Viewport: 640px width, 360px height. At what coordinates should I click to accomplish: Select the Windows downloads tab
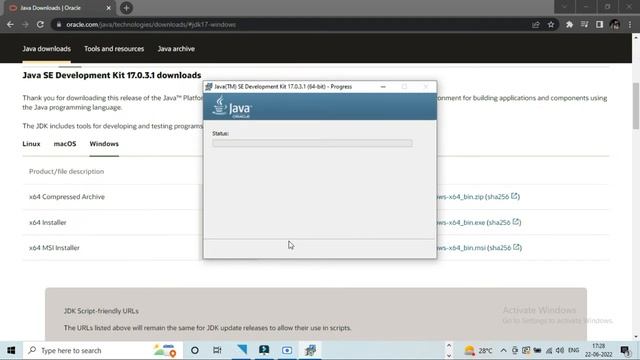[x=104, y=144]
